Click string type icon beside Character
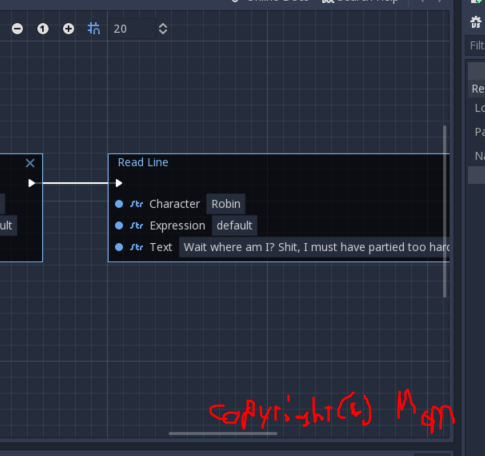Viewport: 485px width, 456px height. [x=136, y=204]
